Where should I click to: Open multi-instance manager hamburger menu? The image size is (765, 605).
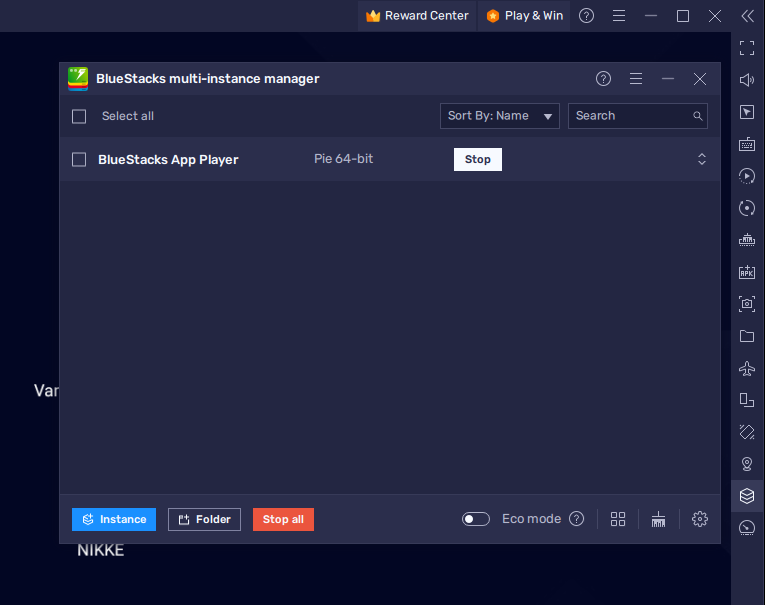[636, 79]
